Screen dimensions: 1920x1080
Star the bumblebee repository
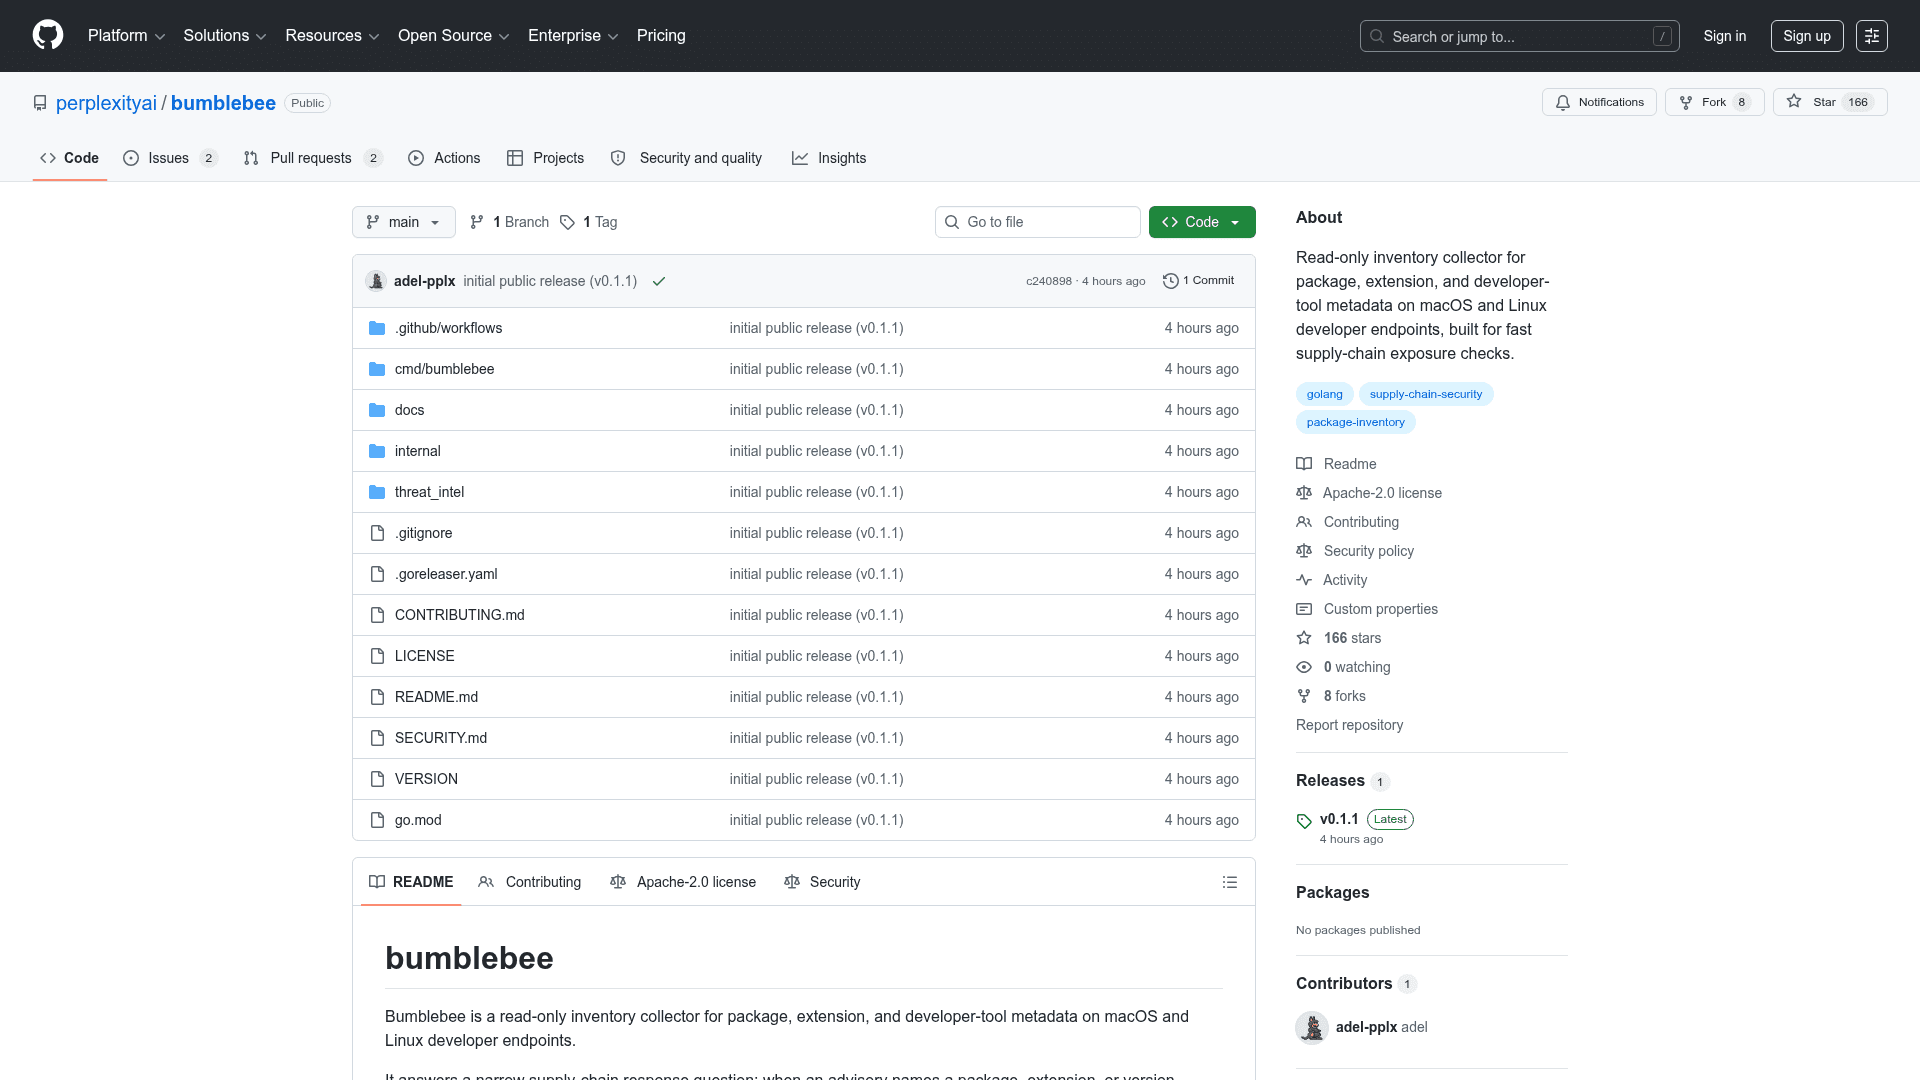pos(1830,102)
